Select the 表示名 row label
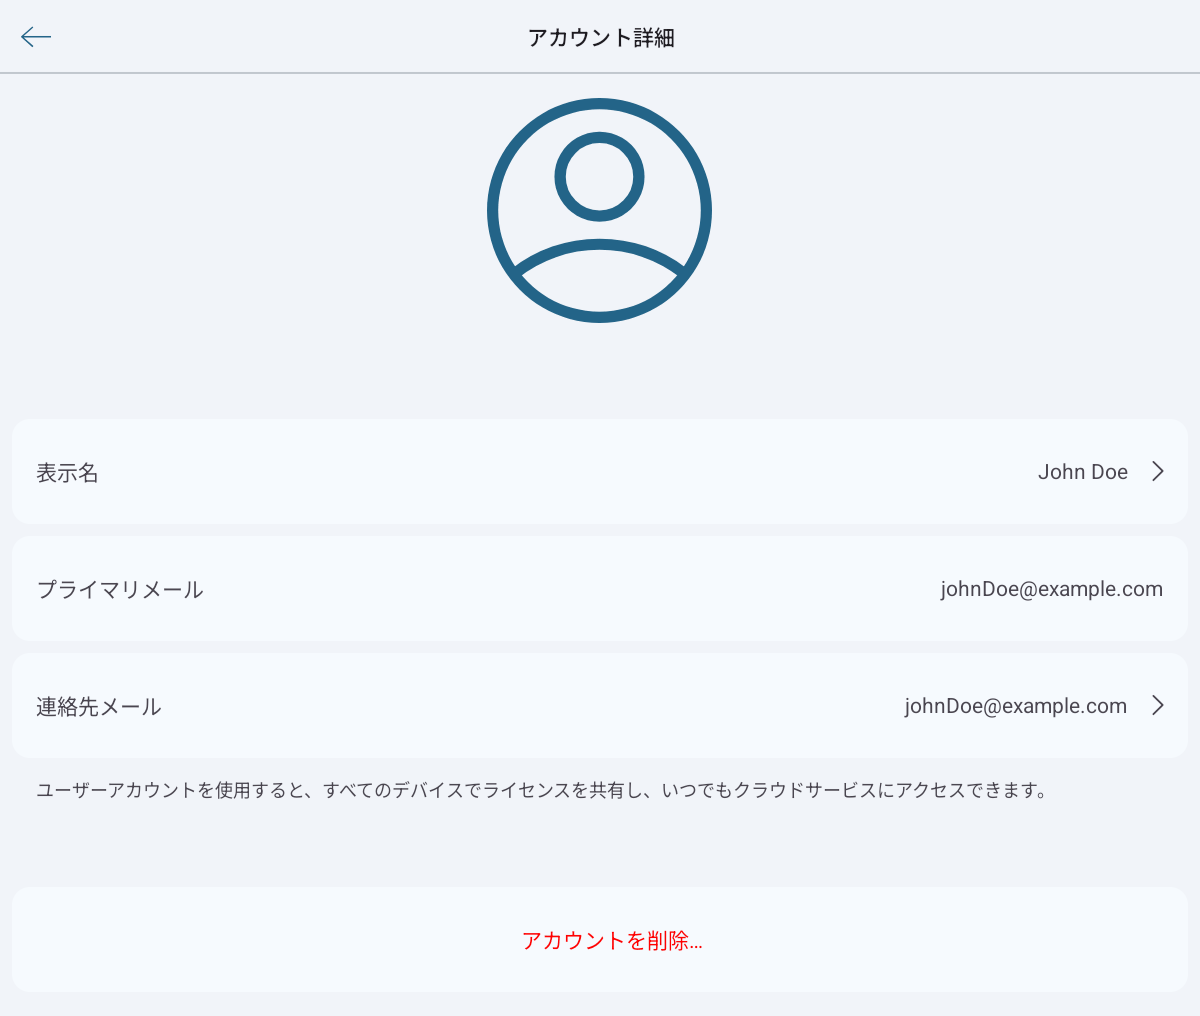This screenshot has height=1016, width=1200. (68, 473)
